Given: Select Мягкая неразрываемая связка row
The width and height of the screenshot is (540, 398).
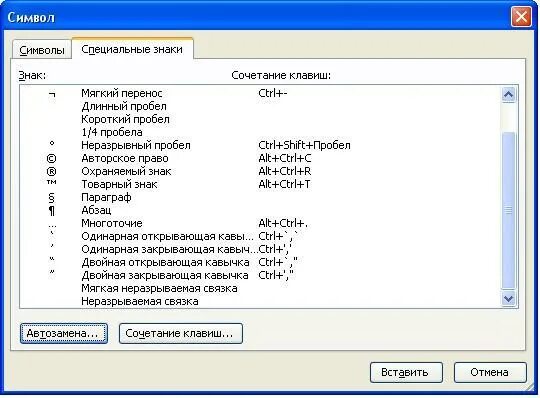Looking at the screenshot, I should [260, 288].
